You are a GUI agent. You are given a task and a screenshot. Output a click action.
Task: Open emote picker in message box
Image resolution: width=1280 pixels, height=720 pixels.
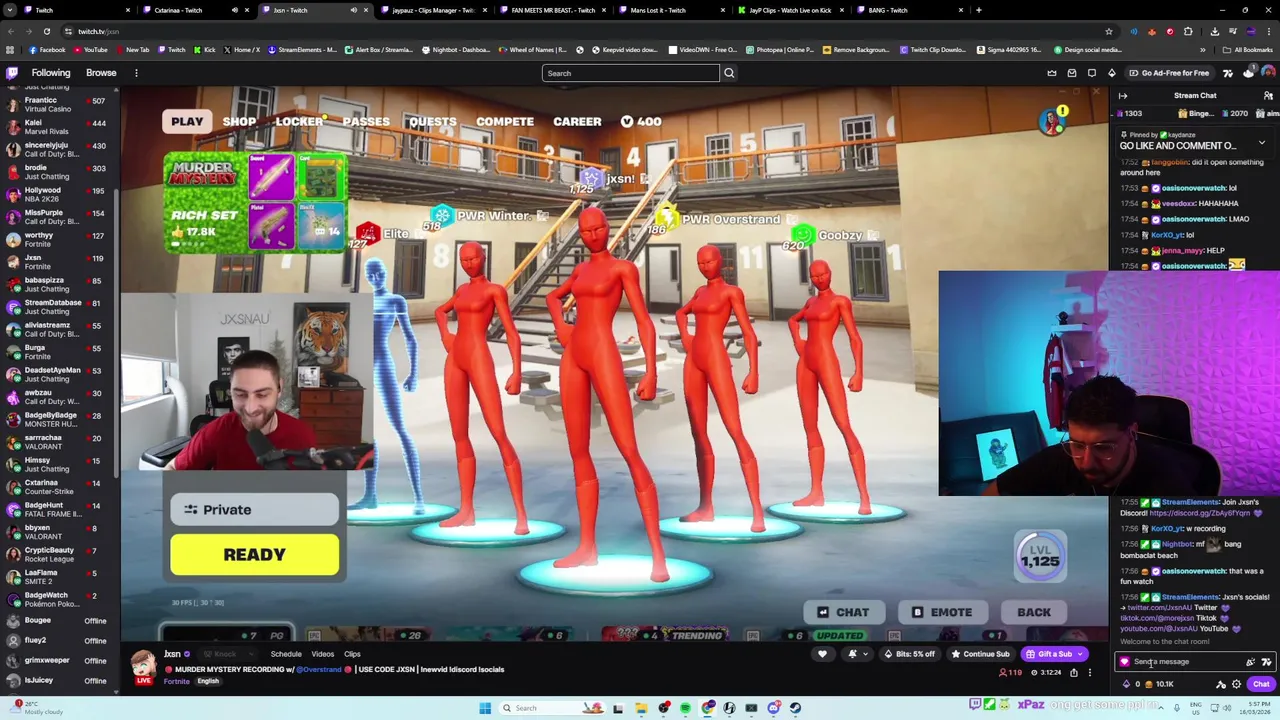point(1266,662)
